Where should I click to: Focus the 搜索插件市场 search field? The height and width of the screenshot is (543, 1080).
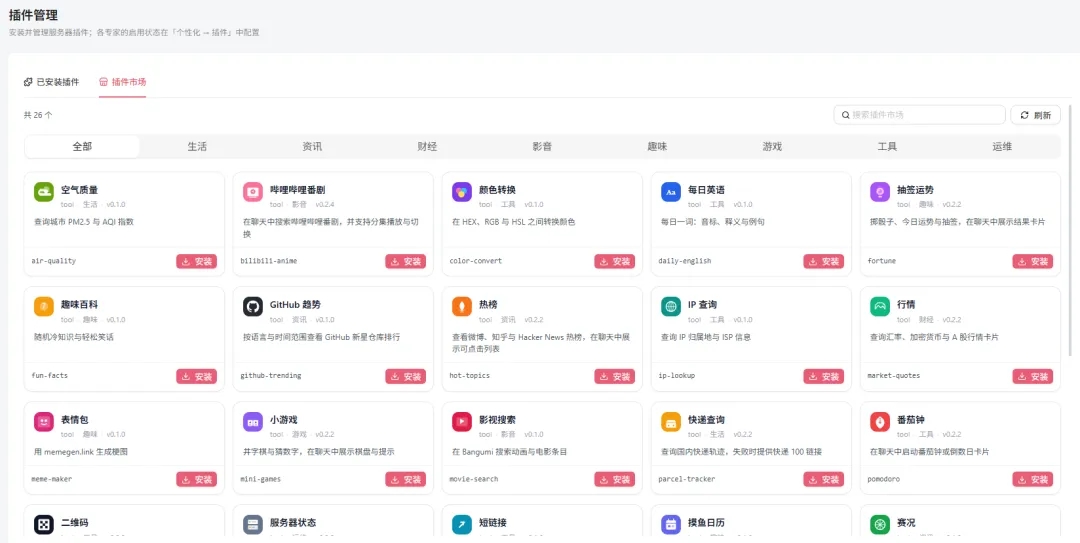click(x=920, y=115)
